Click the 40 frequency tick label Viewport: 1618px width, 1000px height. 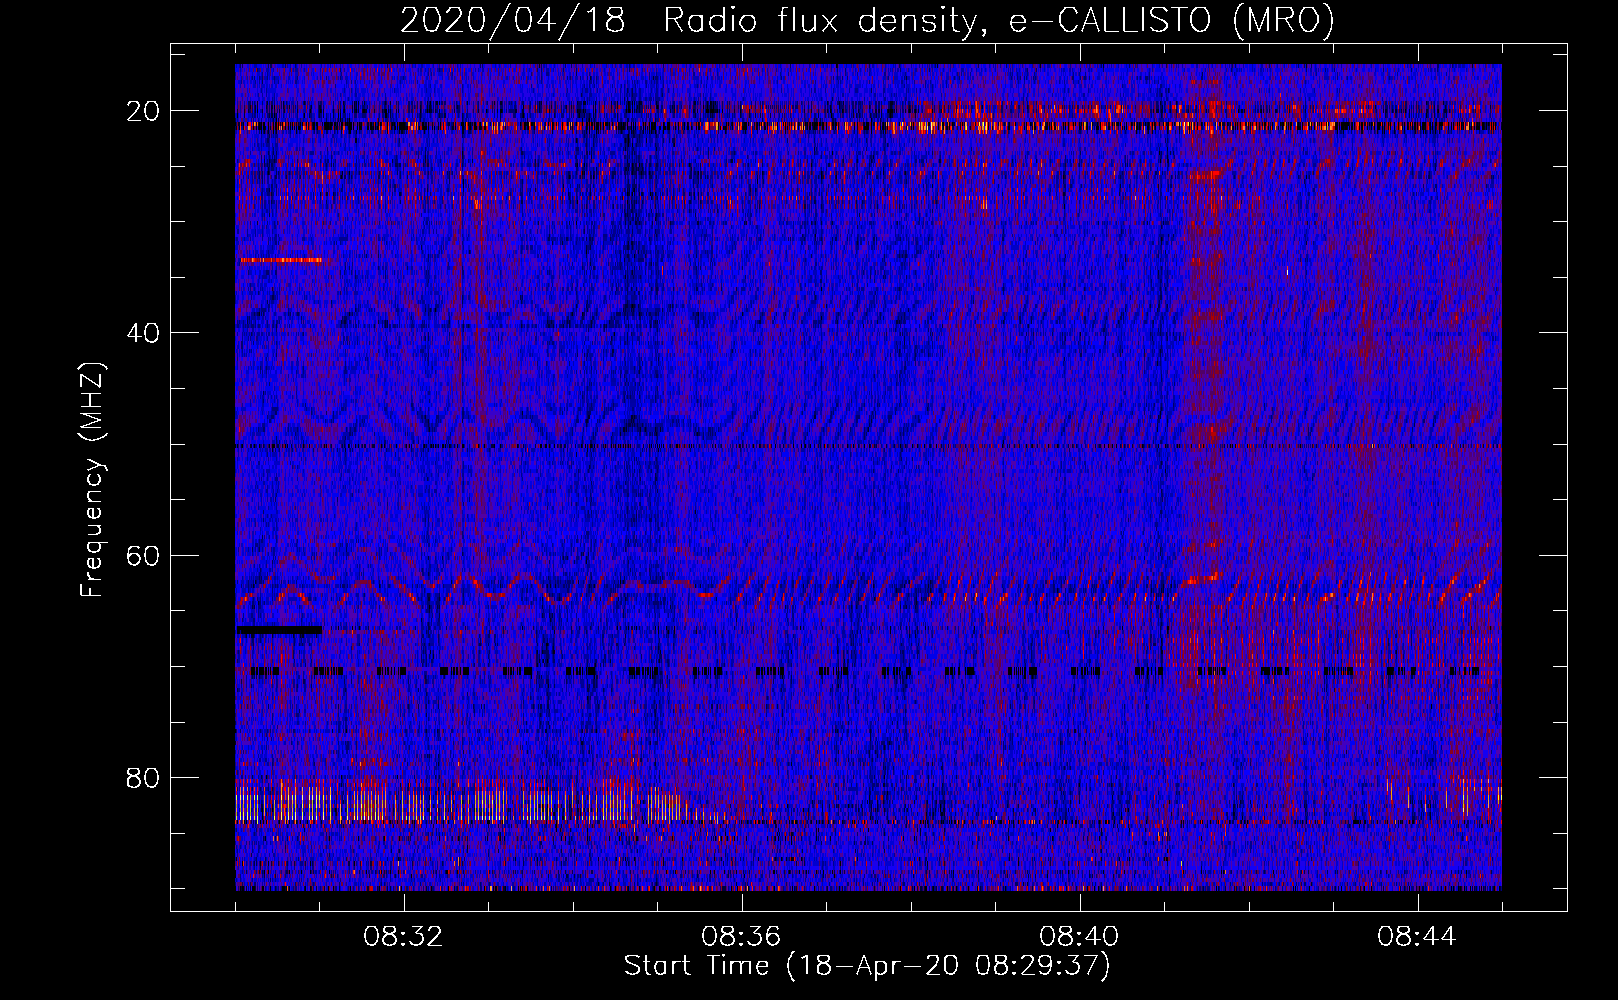143,333
